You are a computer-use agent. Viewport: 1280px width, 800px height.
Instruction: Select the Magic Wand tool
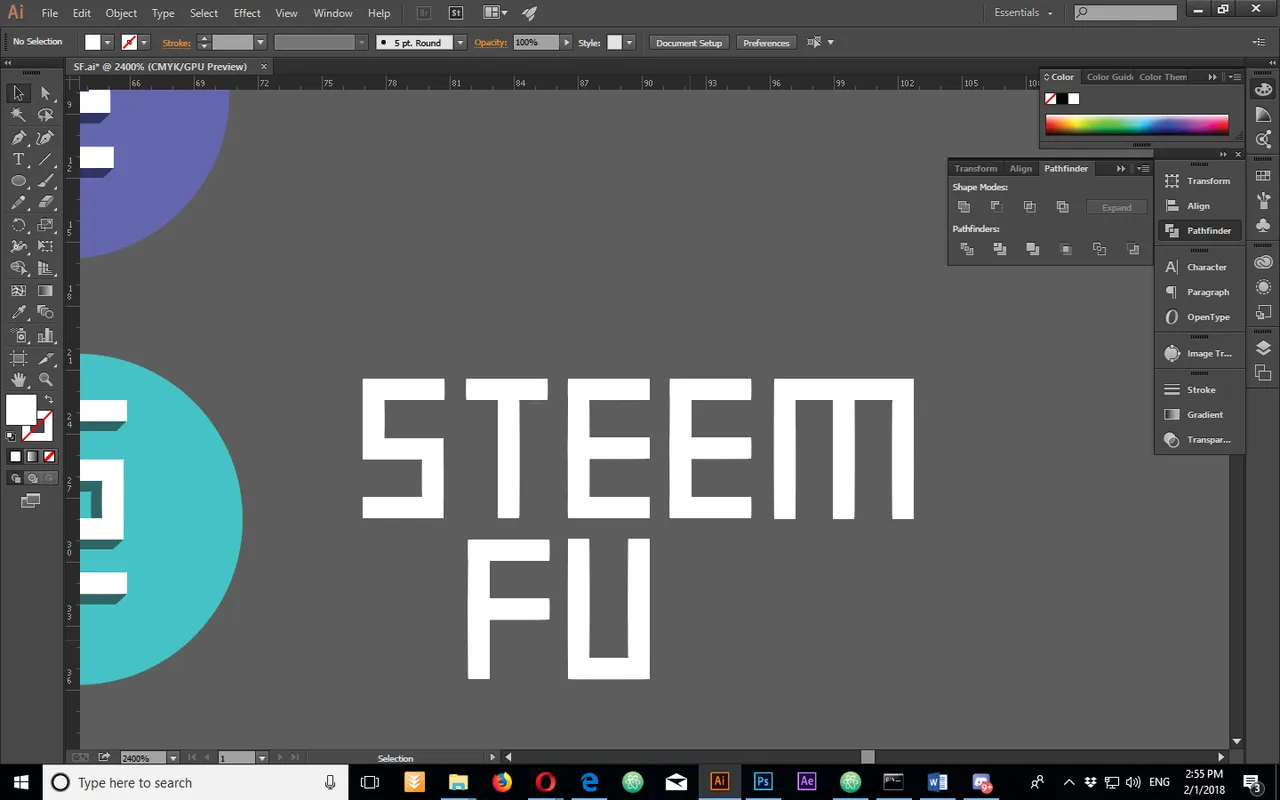pos(18,115)
